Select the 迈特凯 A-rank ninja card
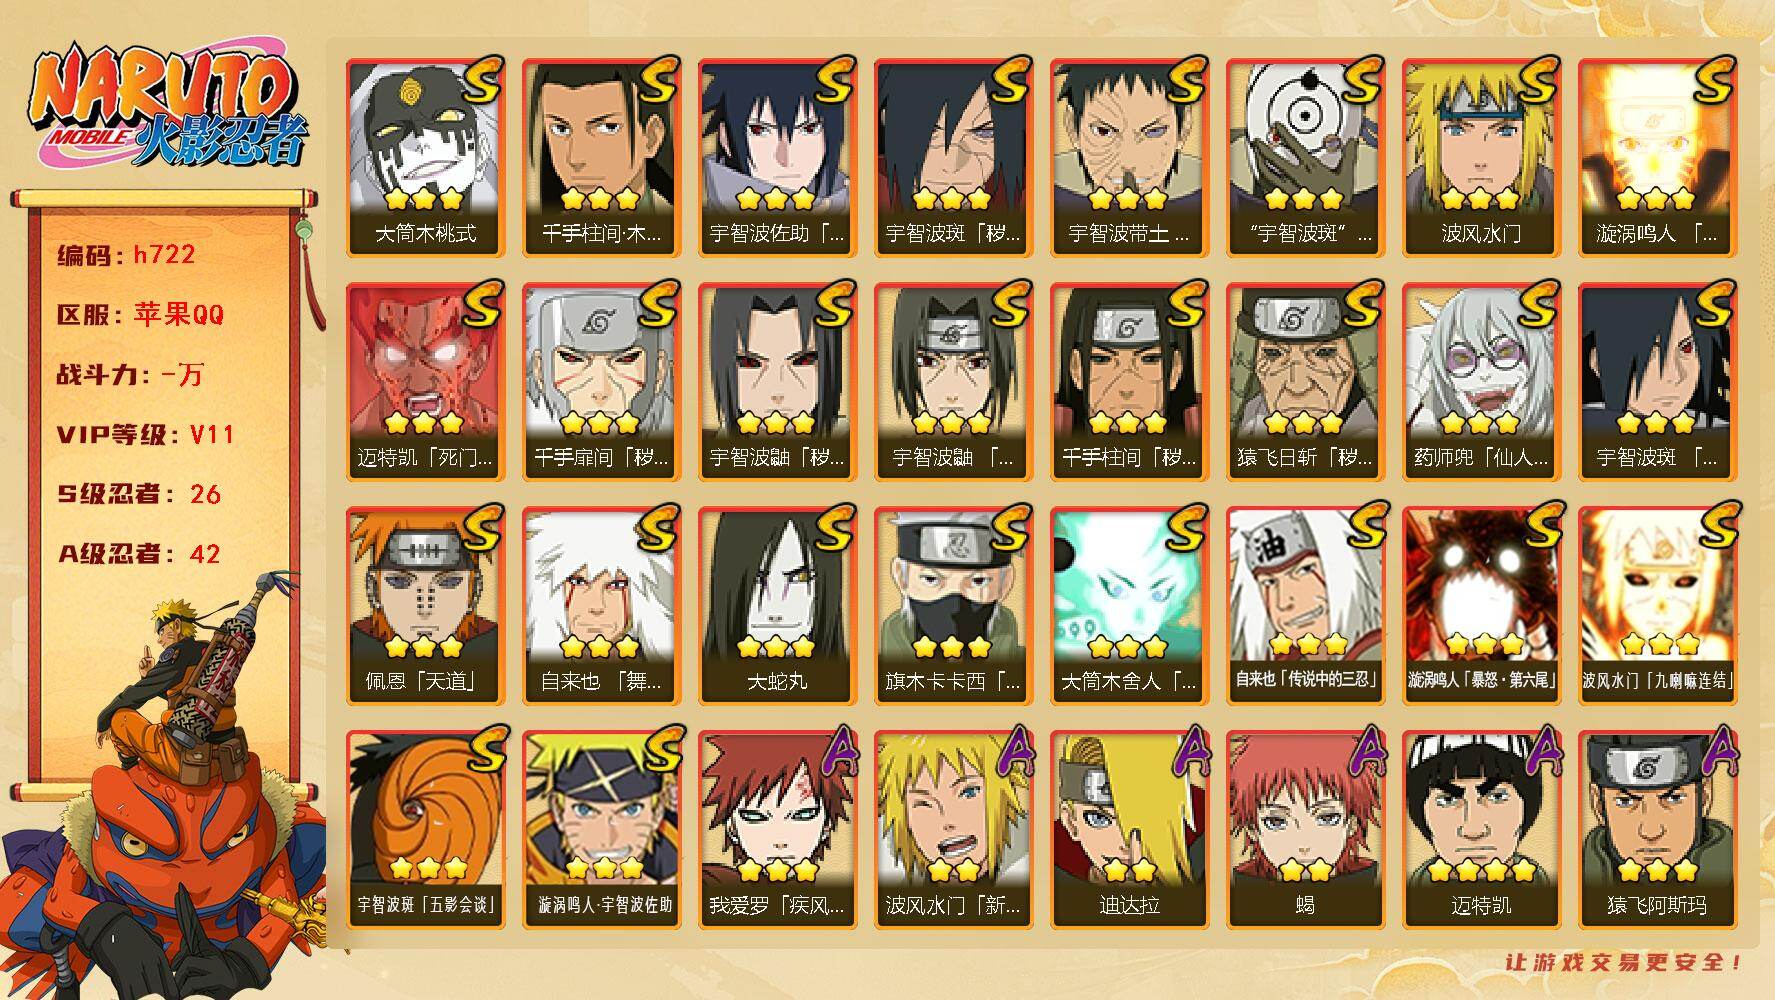Screen dimensions: 1775x1000 (x=1481, y=829)
